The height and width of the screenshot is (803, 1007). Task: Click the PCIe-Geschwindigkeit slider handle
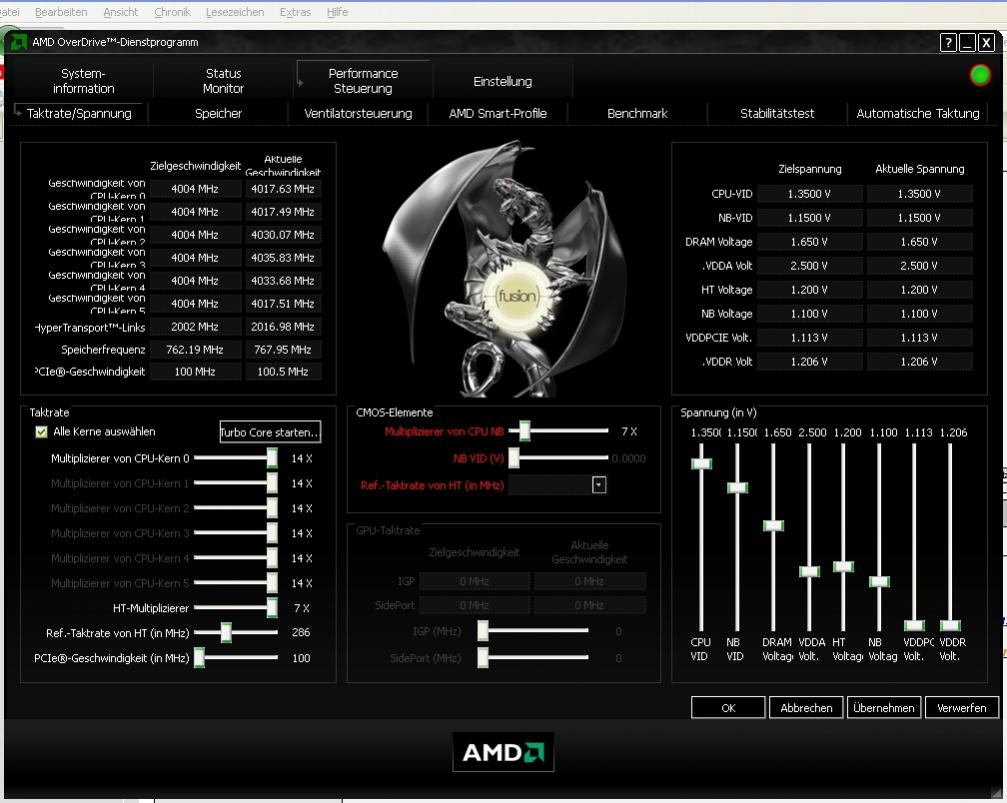coord(199,657)
